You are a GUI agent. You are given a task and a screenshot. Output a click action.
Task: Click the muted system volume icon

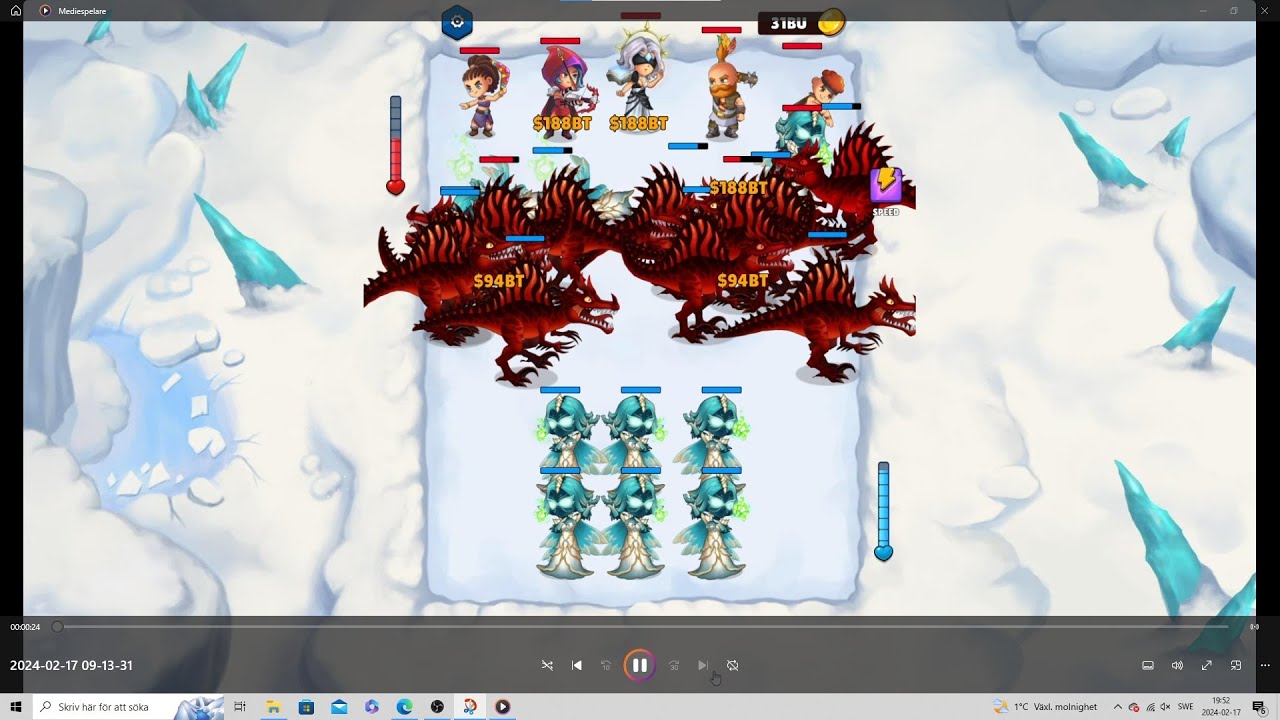(1165, 707)
